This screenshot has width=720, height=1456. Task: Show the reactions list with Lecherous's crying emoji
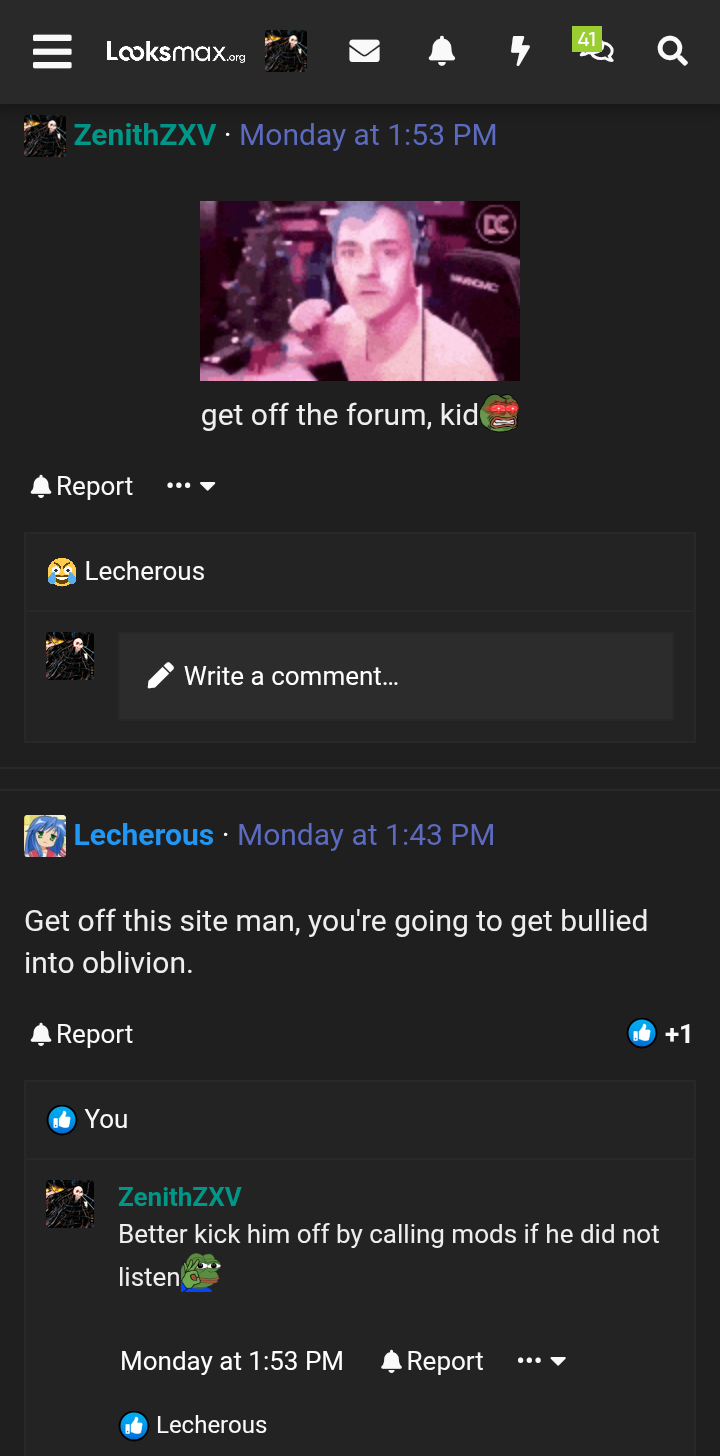tap(126, 571)
